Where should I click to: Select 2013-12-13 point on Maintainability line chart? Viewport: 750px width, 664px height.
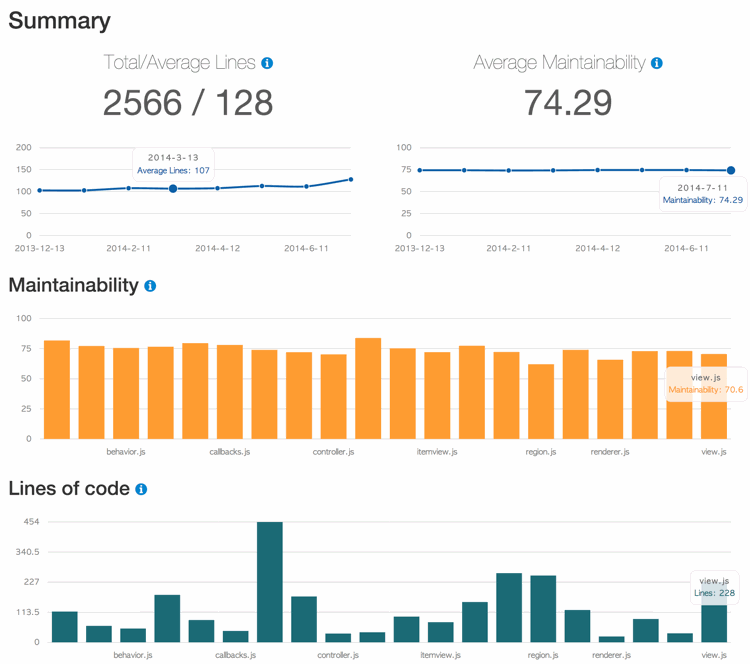(420, 170)
